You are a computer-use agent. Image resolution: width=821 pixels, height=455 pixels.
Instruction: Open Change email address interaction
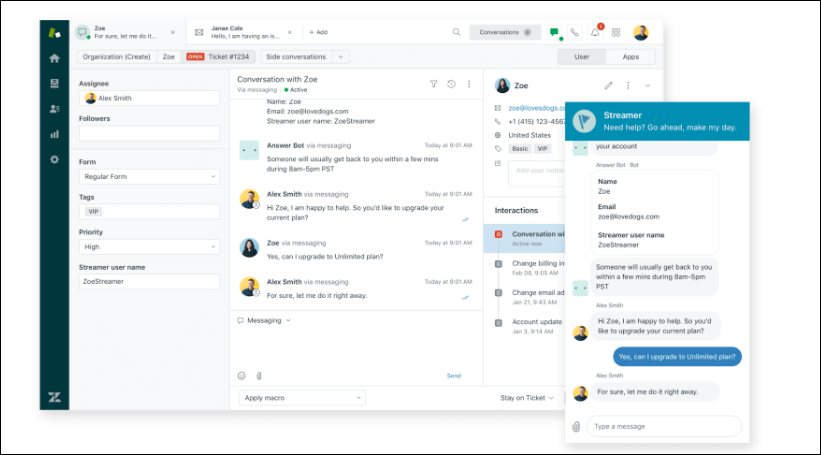click(525, 297)
